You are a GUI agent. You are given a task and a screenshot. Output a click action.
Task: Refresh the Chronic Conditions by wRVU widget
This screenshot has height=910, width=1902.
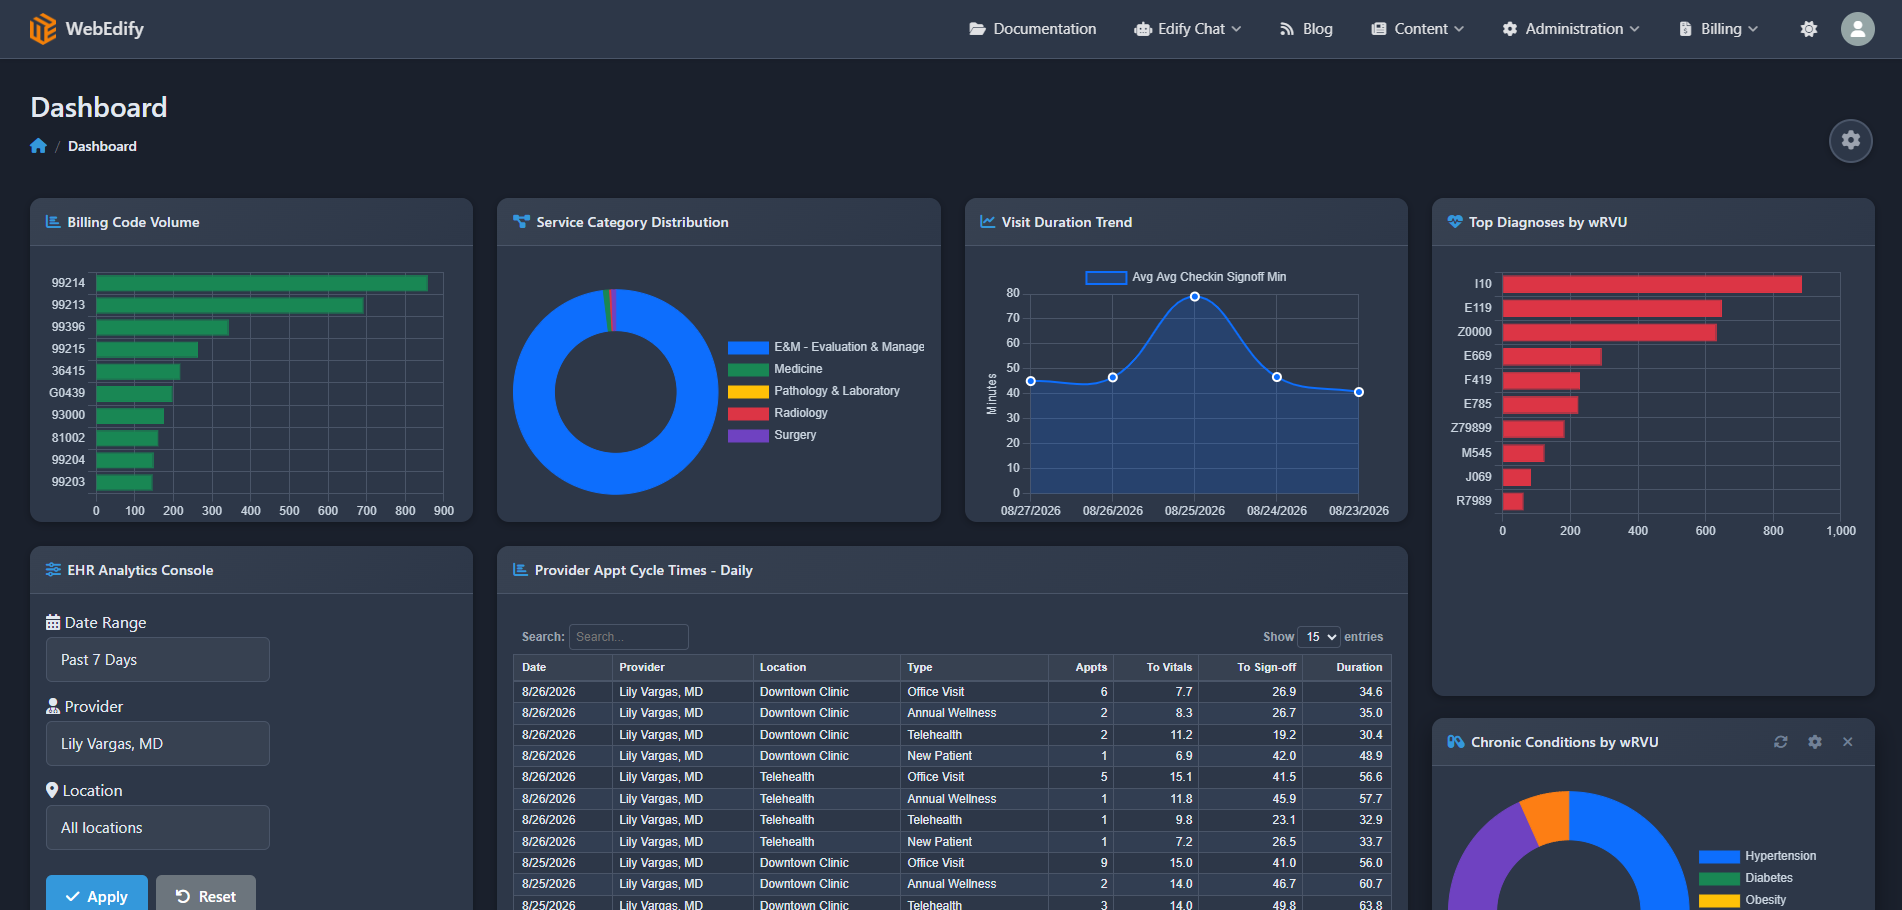pyautogui.click(x=1780, y=742)
